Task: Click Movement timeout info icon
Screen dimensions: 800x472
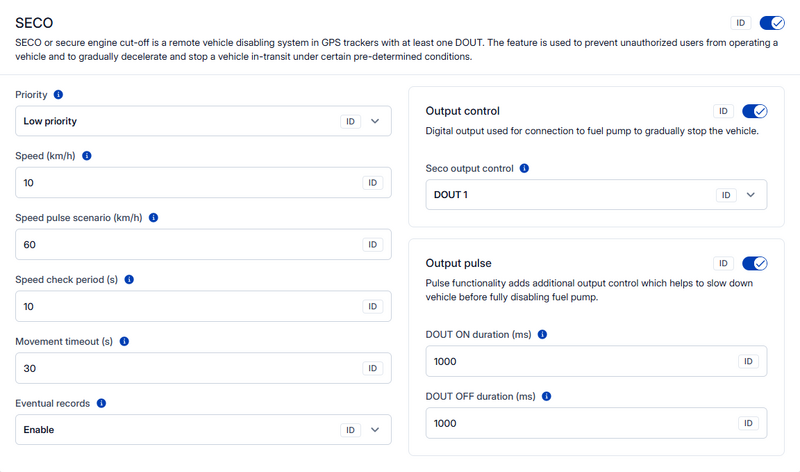Action: coord(124,342)
